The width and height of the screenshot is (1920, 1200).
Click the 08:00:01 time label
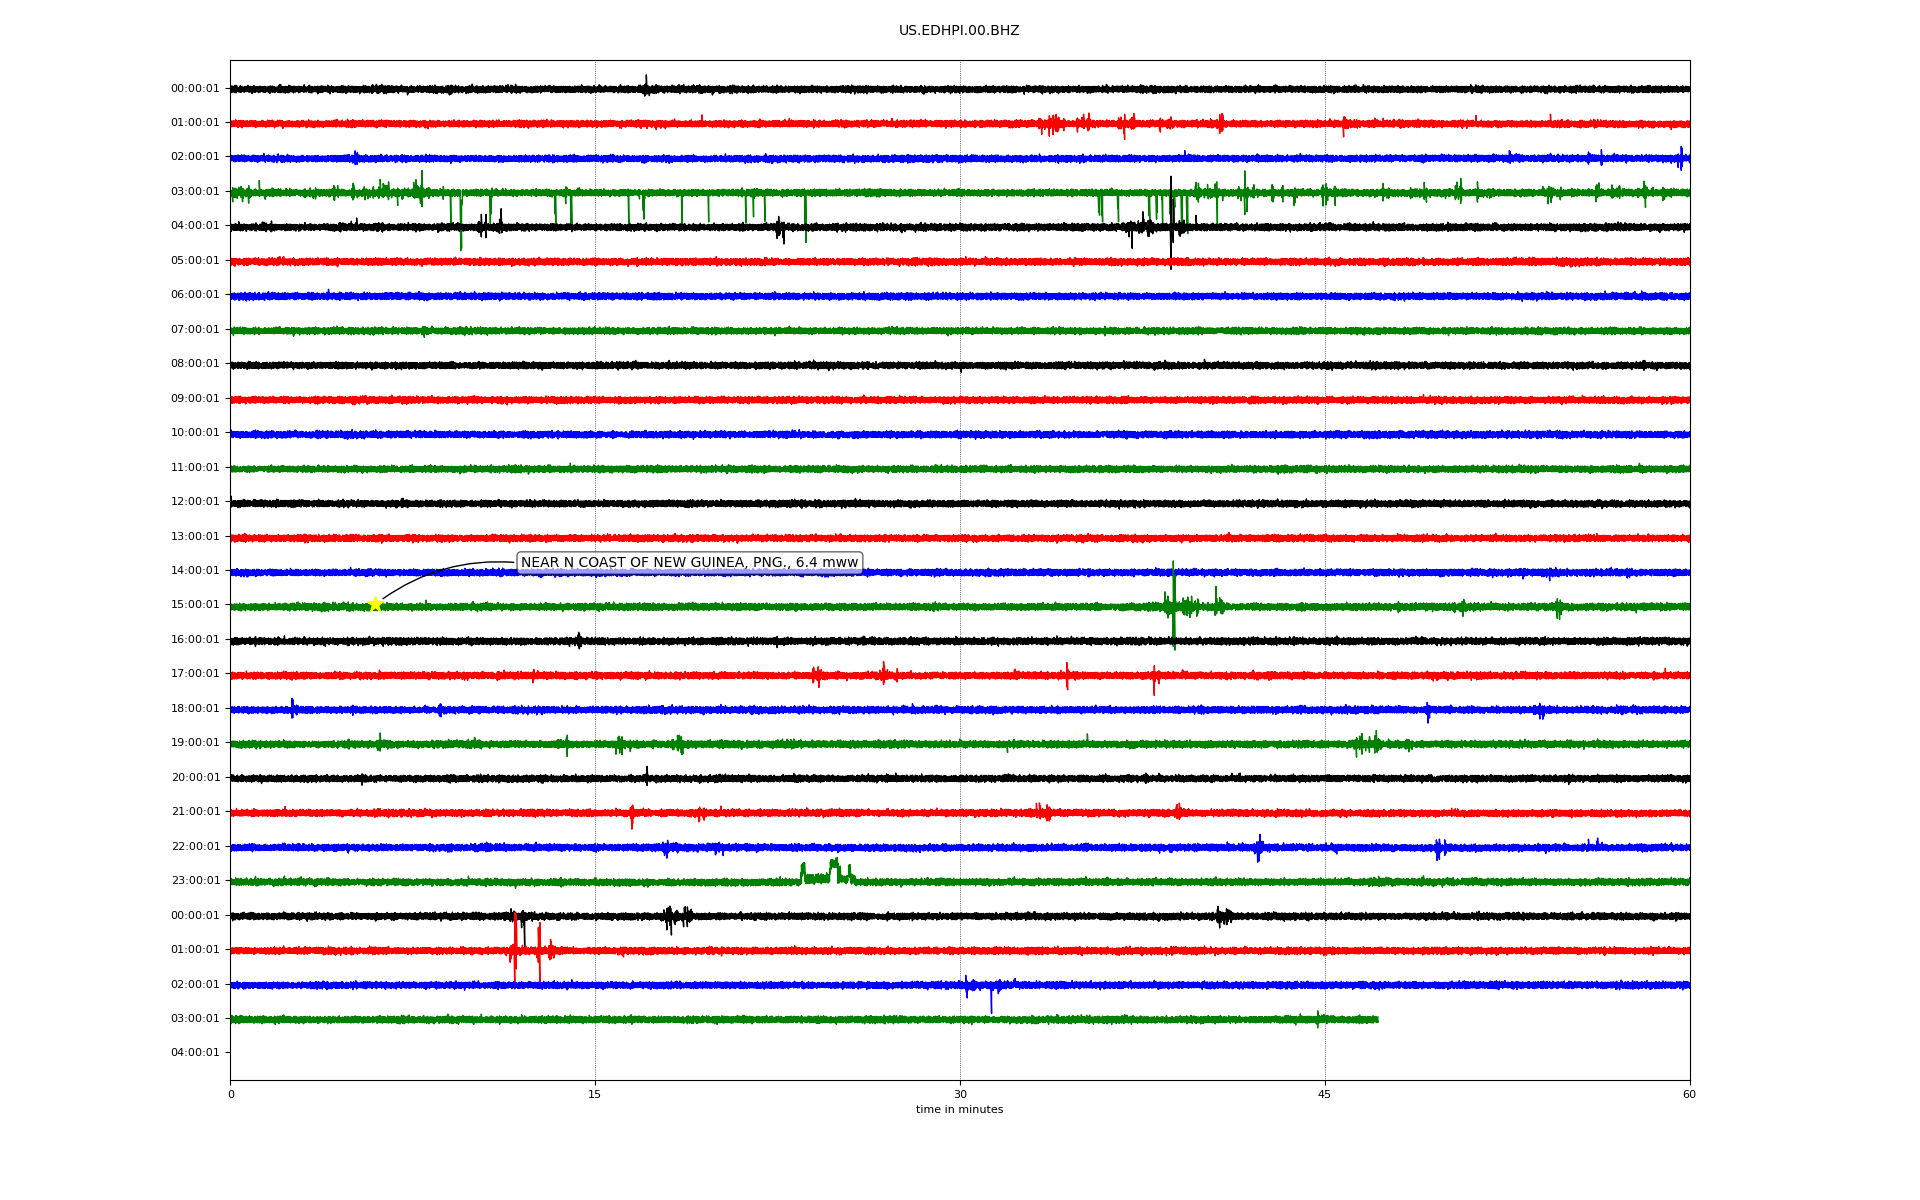click(x=195, y=364)
